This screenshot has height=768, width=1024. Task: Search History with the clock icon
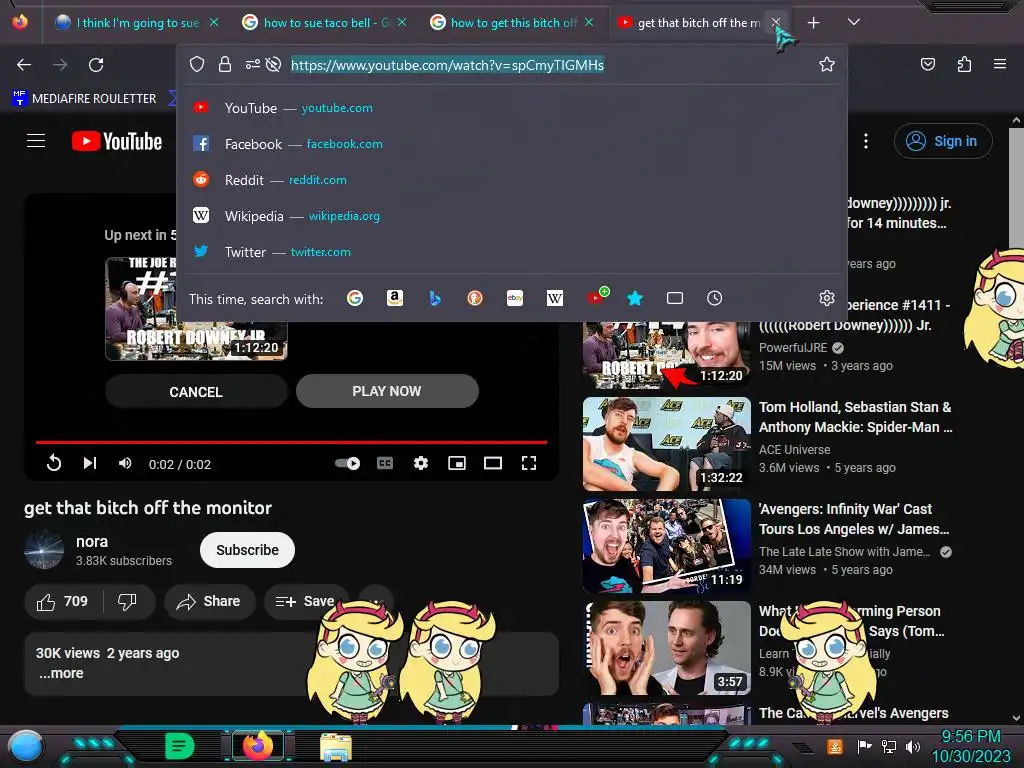pos(714,298)
